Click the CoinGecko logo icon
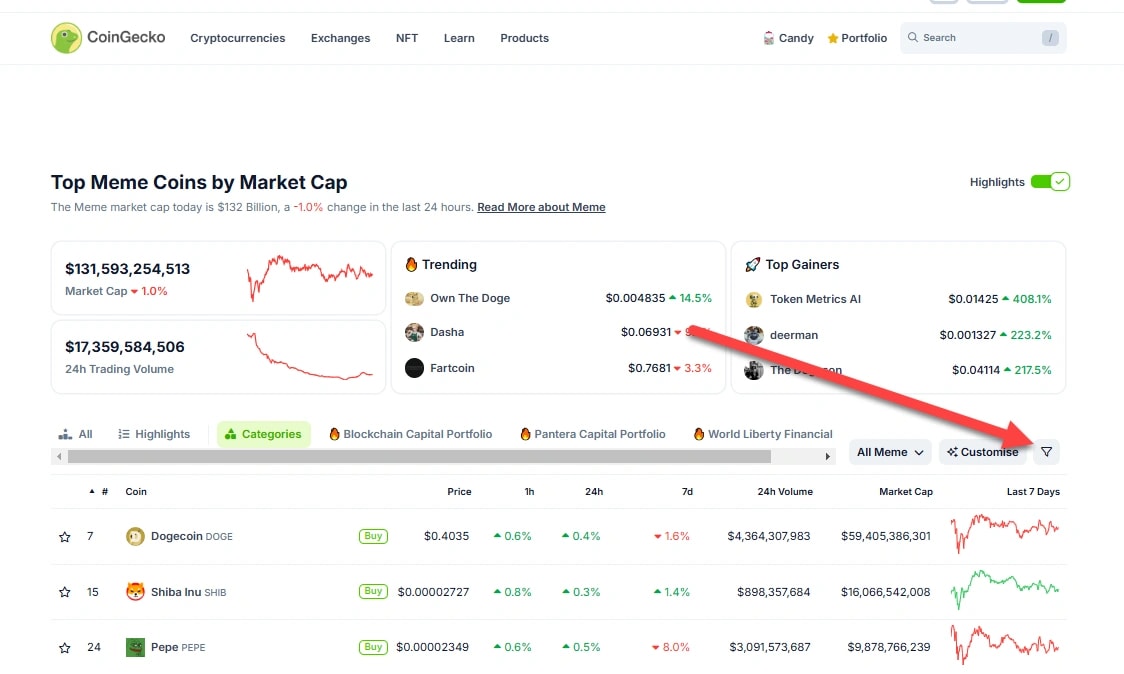Viewport: 1124px width, 674px height. coord(66,38)
